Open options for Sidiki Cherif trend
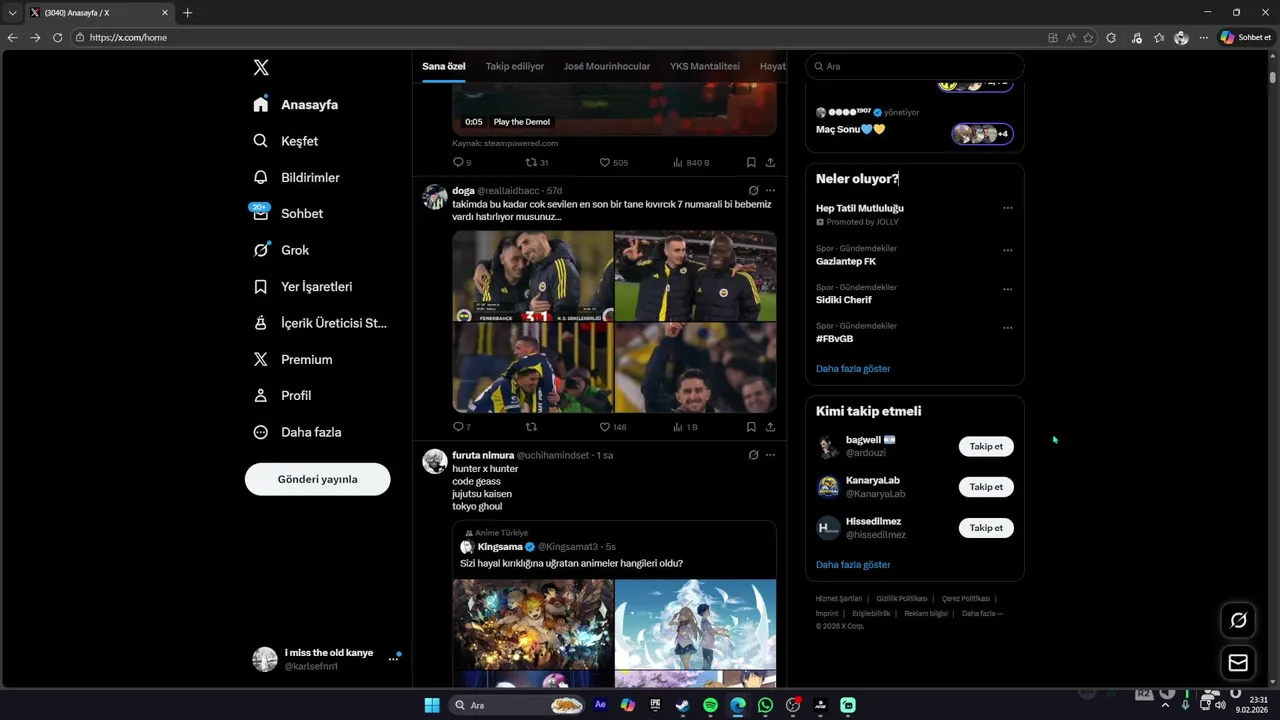 click(x=1007, y=289)
